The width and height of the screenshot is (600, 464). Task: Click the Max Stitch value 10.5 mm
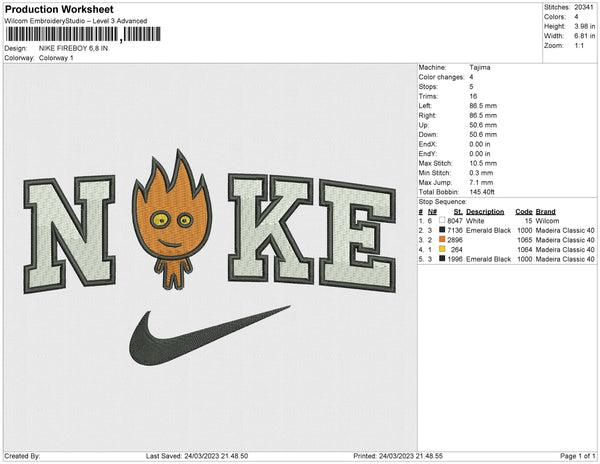click(x=483, y=163)
